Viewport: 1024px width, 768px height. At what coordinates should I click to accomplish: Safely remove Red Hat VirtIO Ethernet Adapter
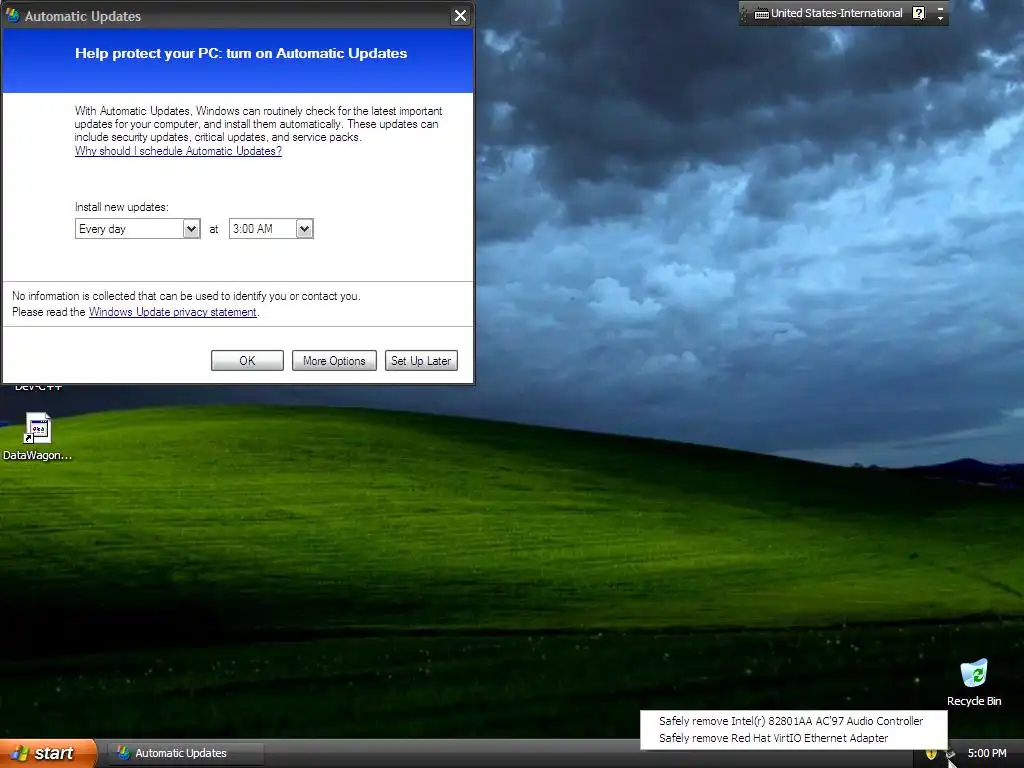pyautogui.click(x=773, y=738)
